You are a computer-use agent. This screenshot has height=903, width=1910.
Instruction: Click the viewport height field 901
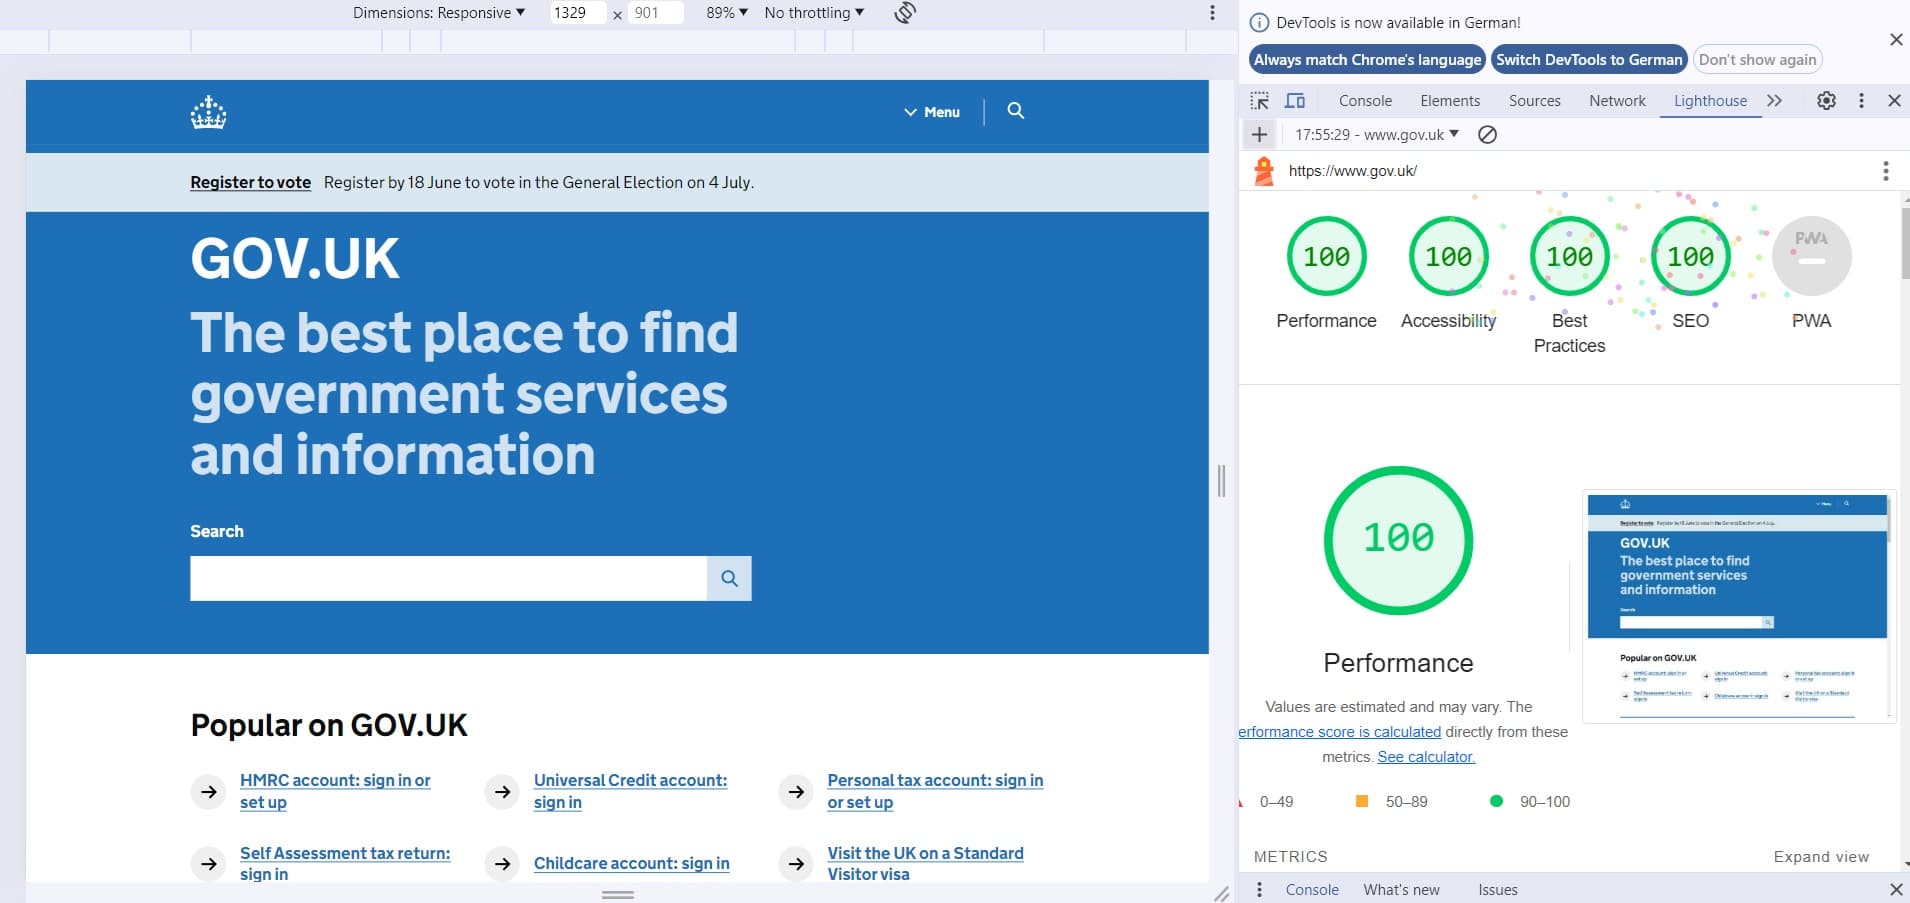tap(656, 13)
